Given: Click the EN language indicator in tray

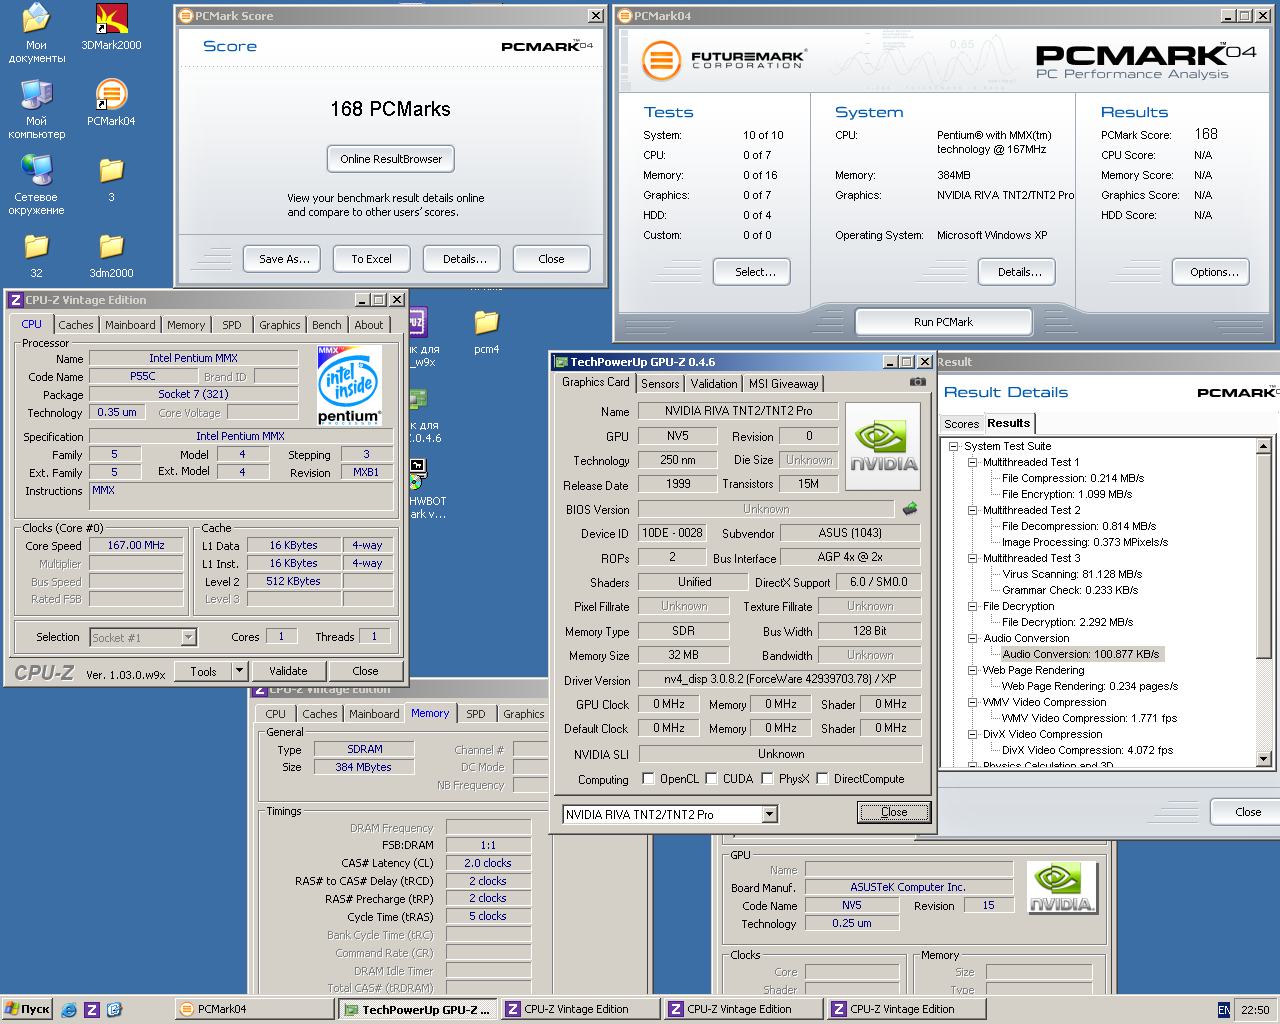Looking at the screenshot, I should coord(1224,1010).
